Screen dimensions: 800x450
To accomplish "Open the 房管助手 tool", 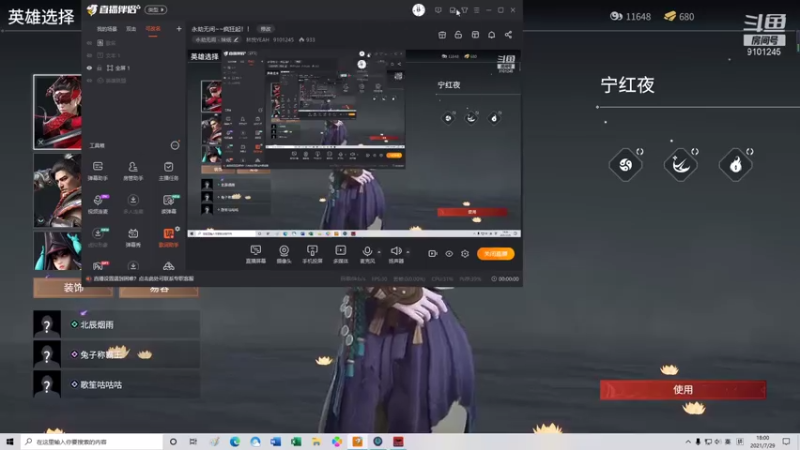I will point(133,170).
